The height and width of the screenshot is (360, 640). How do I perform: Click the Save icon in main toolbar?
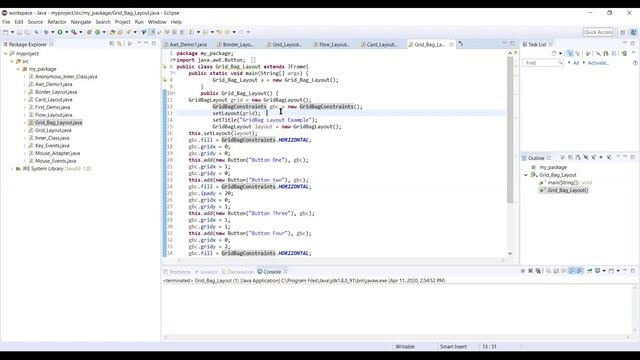pyautogui.click(x=19, y=32)
